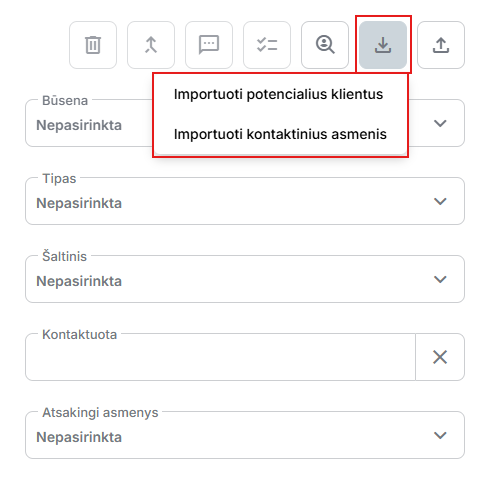
Task: Expand the Būsena dropdown chevron
Action: tap(440, 123)
